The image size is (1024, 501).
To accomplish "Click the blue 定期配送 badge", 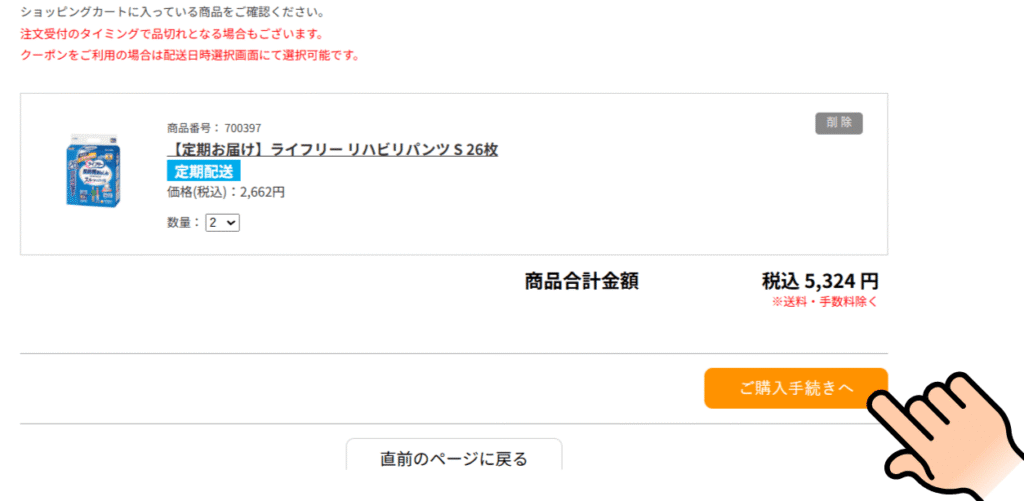I will (x=204, y=170).
